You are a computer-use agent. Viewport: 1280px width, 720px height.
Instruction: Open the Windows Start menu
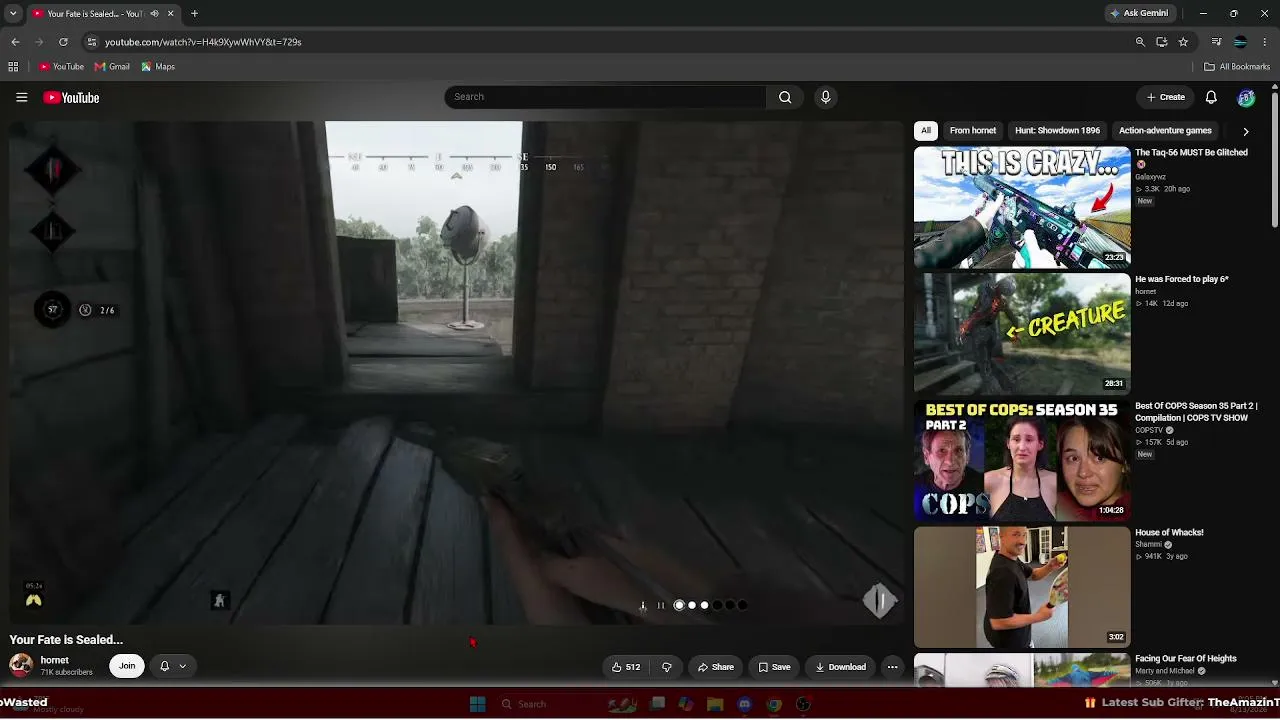coord(478,704)
